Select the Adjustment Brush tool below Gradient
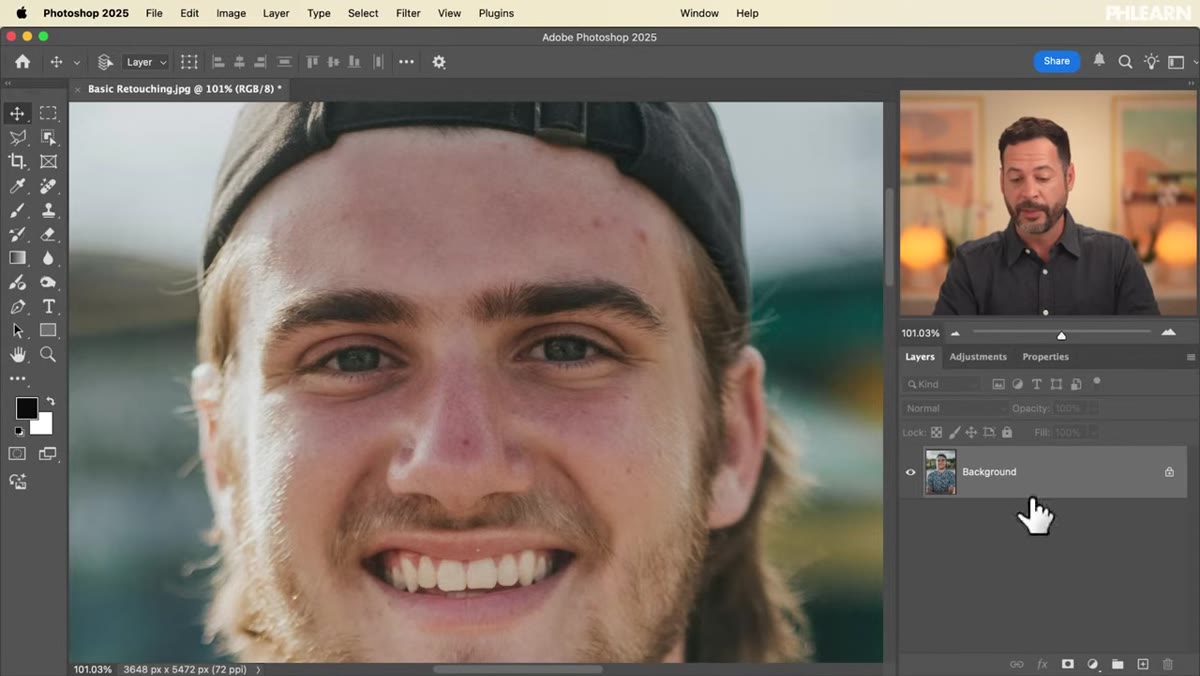The width and height of the screenshot is (1200, 676). tap(17, 283)
